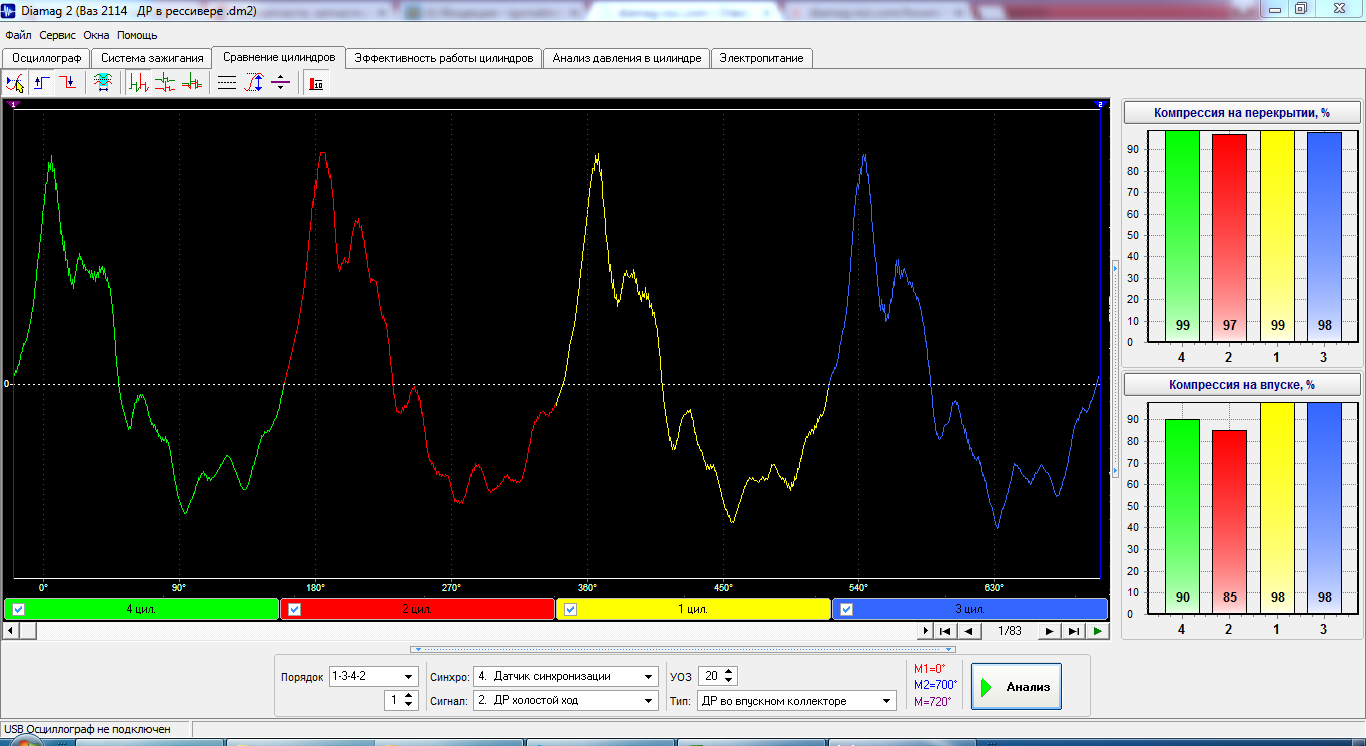Click the Анализ button

click(1016, 687)
